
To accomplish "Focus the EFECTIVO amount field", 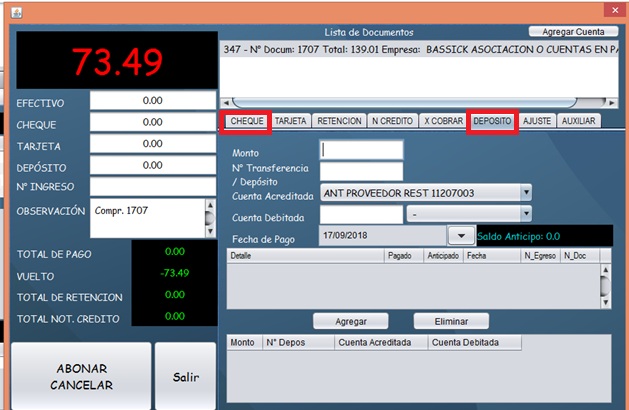I will (x=152, y=101).
